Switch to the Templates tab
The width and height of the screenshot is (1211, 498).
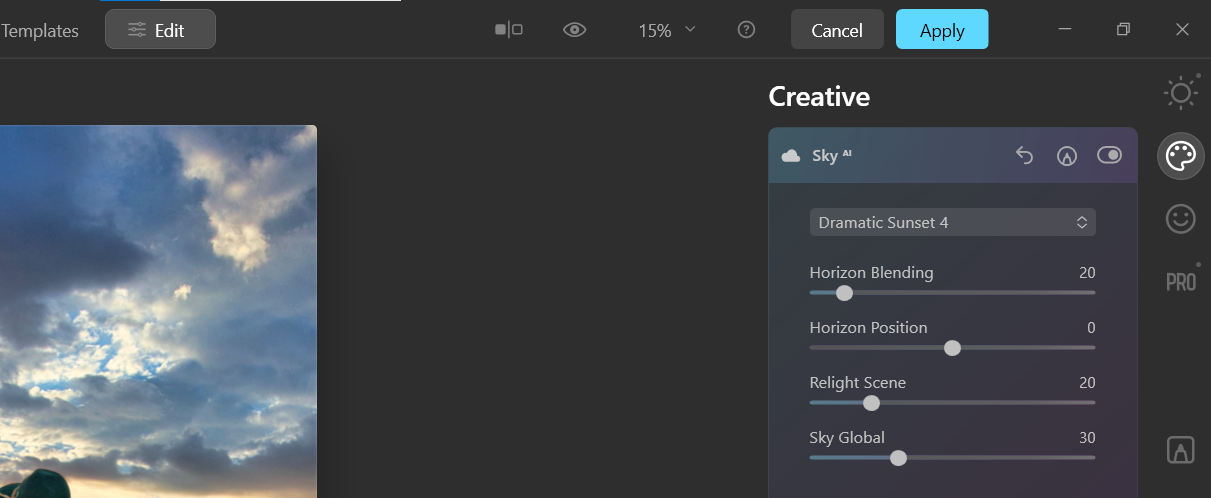click(x=40, y=30)
